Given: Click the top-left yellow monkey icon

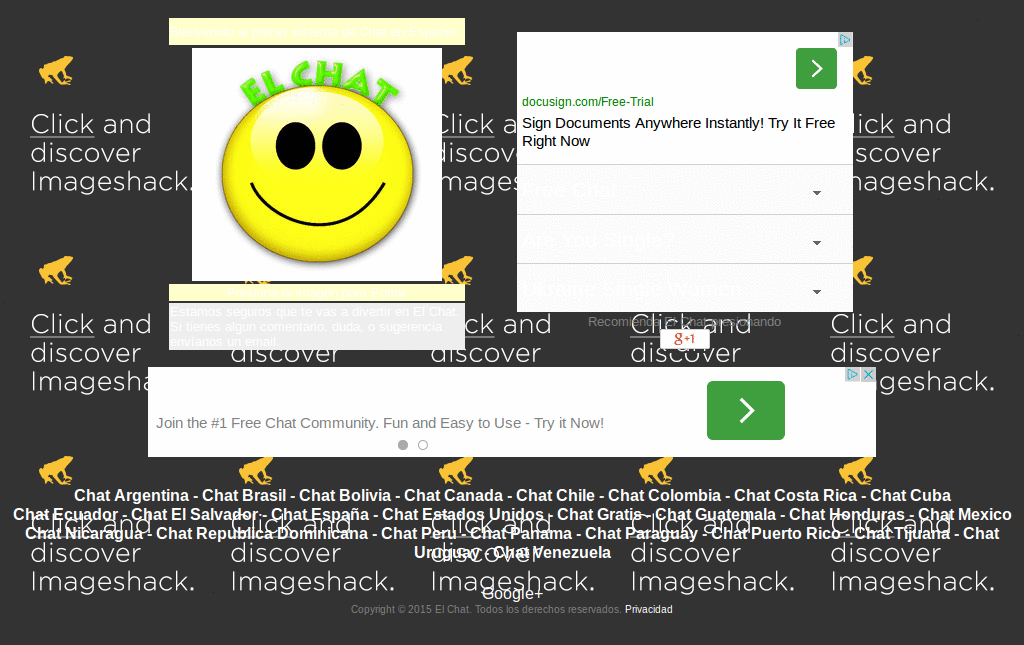Looking at the screenshot, I should pyautogui.click(x=55, y=70).
